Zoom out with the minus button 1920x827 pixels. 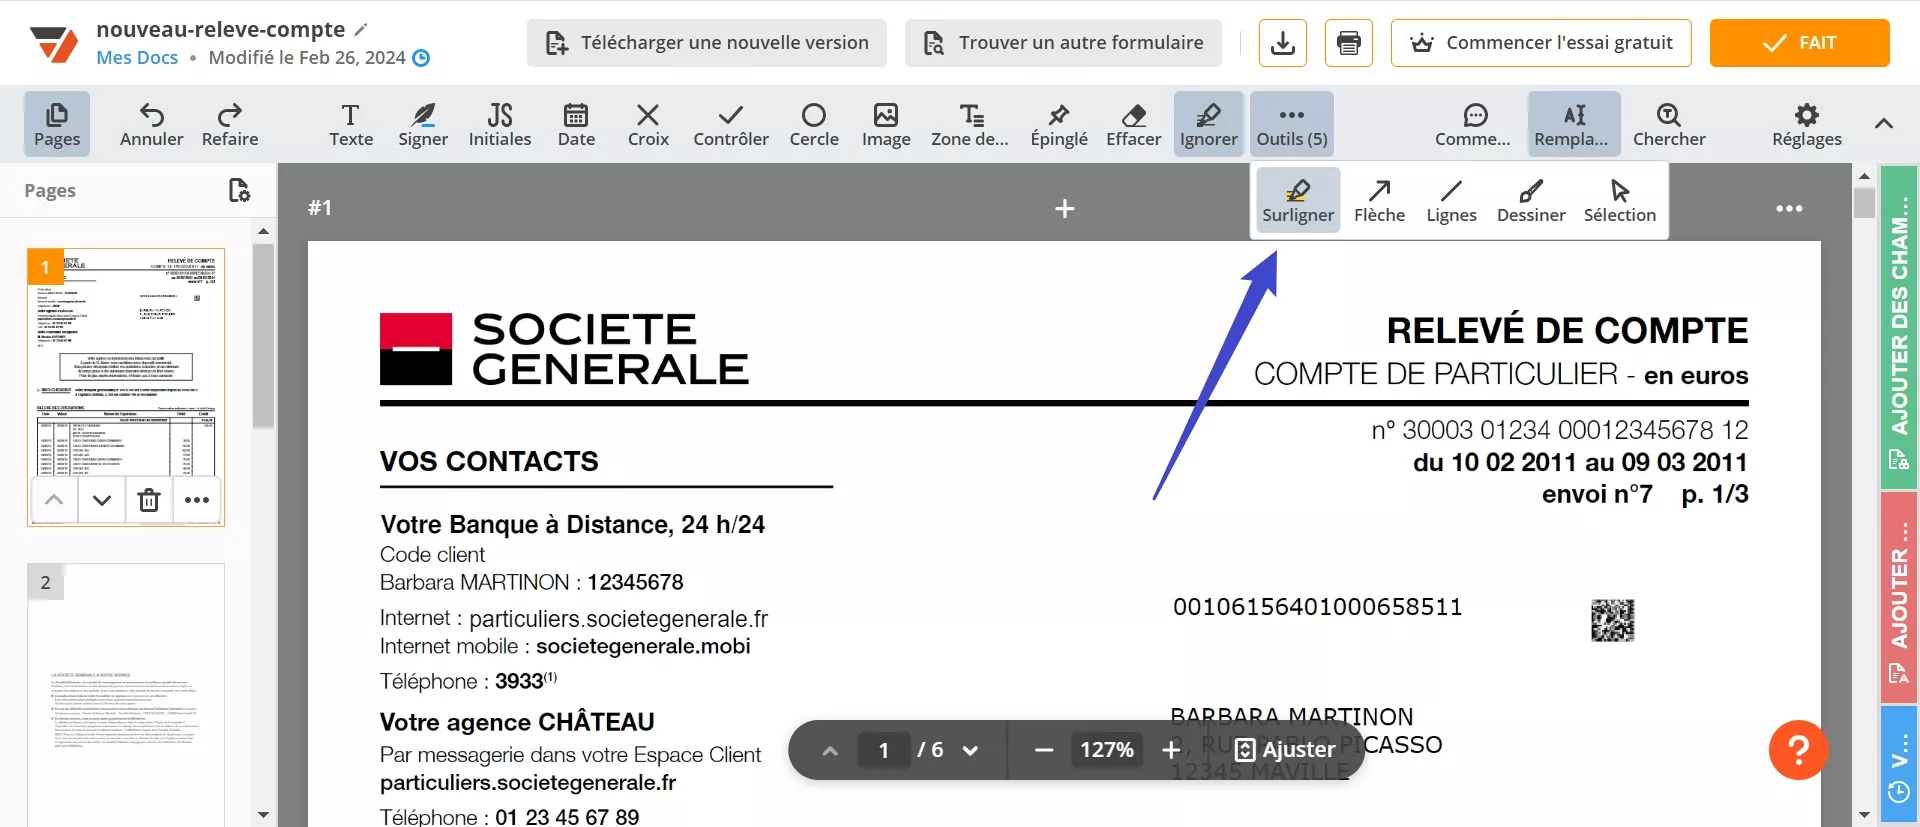pos(1044,750)
